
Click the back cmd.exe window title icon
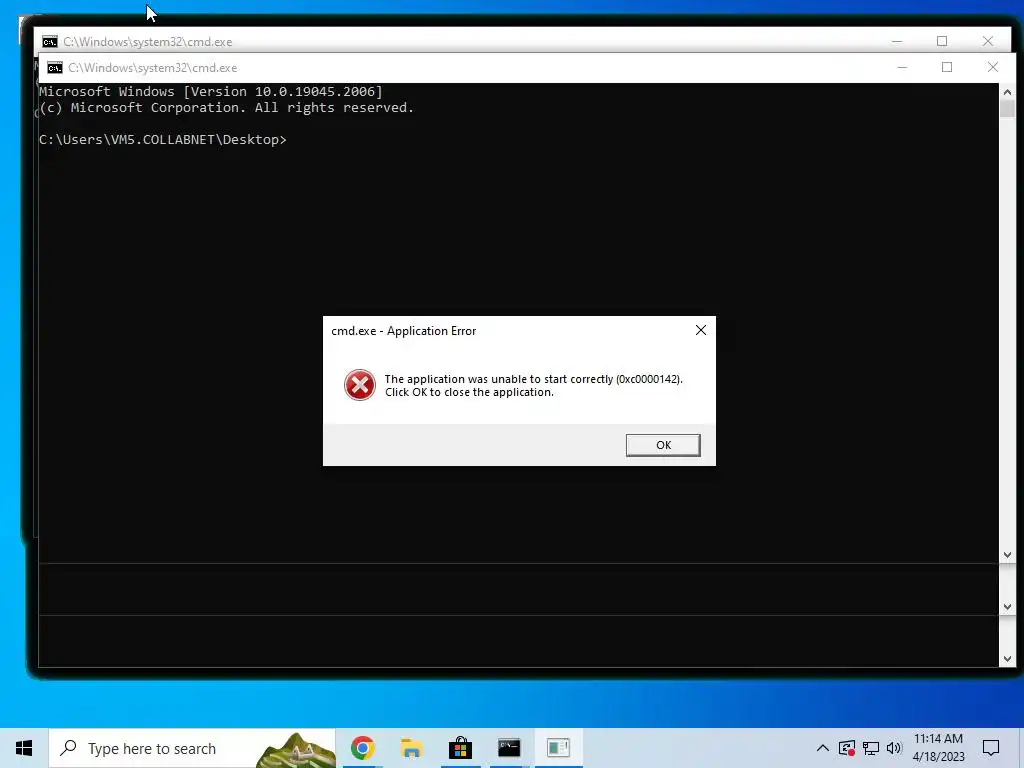50,42
